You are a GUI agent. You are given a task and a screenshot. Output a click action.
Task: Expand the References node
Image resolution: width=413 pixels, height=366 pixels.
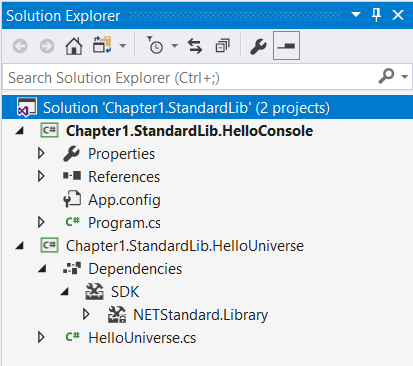coord(41,176)
